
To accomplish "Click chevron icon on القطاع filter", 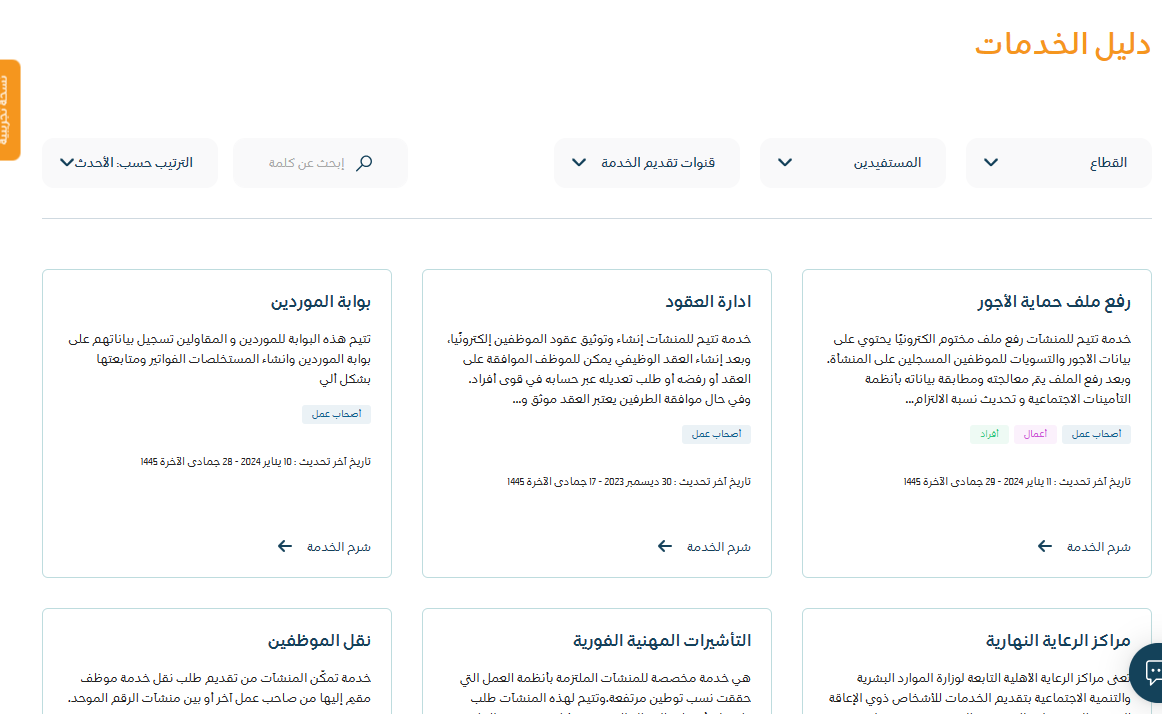I will pyautogui.click(x=991, y=163).
